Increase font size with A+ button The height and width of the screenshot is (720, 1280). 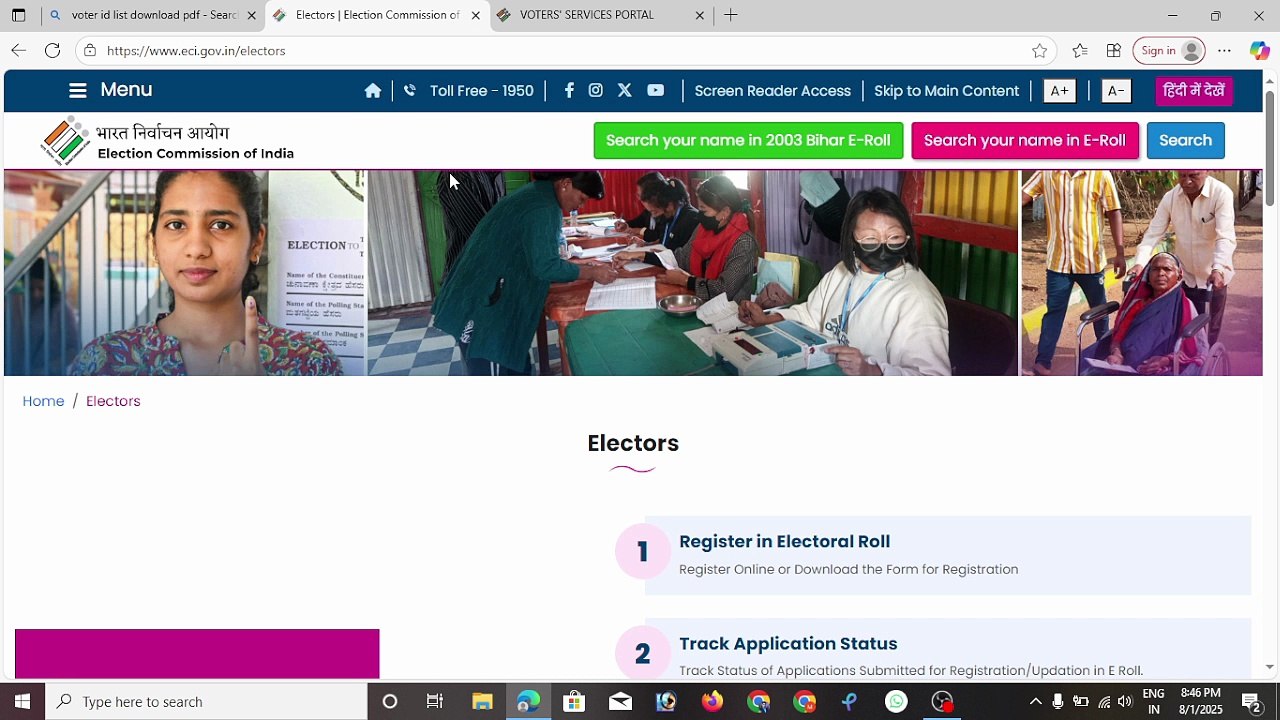pos(1059,91)
